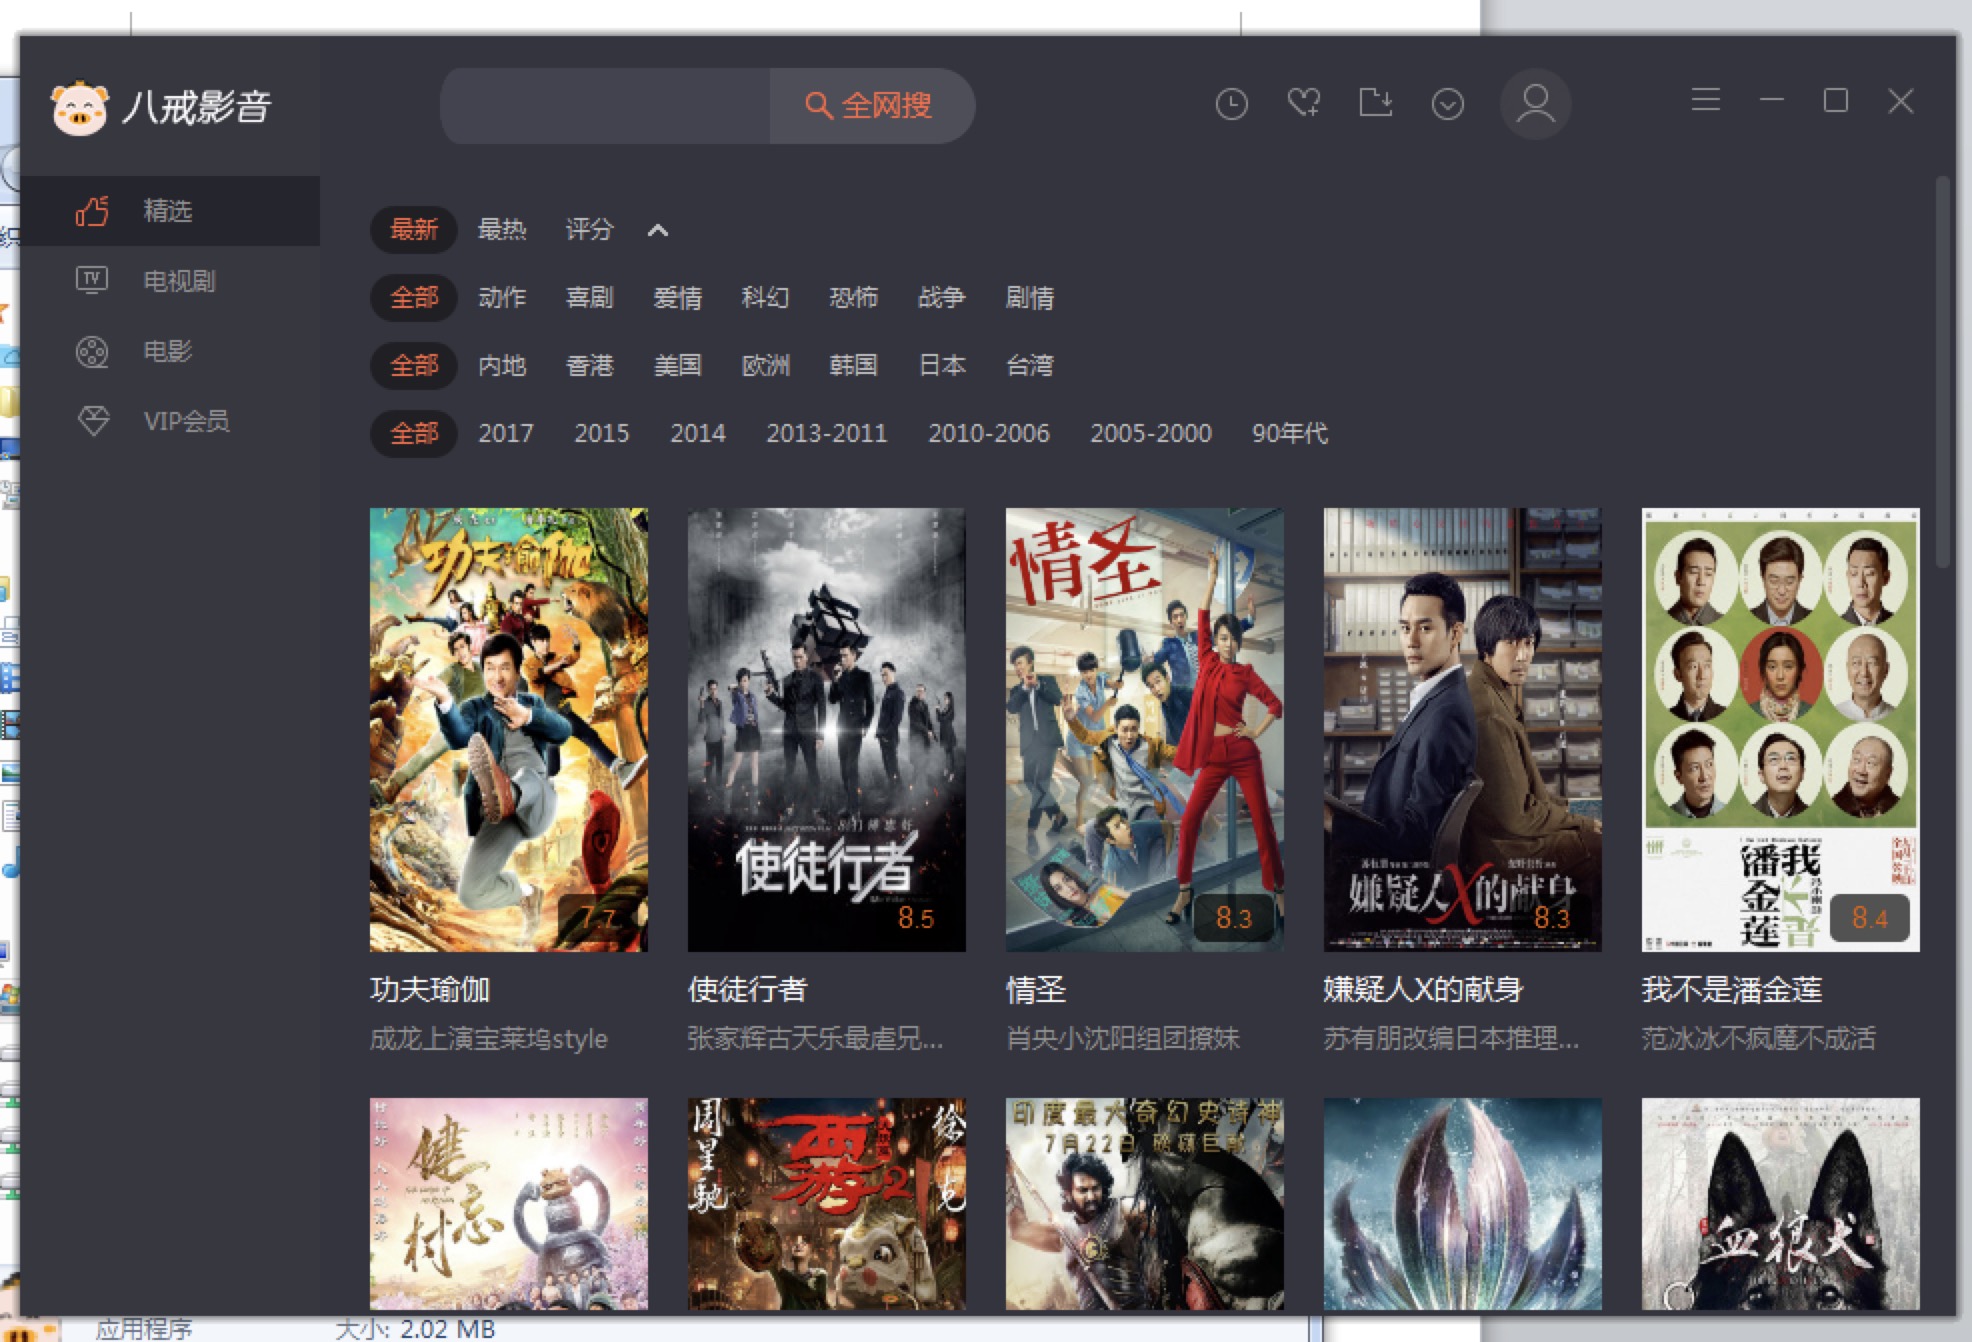Filter genre by 动作
Viewport: 1972px width, 1342px height.
coord(502,297)
